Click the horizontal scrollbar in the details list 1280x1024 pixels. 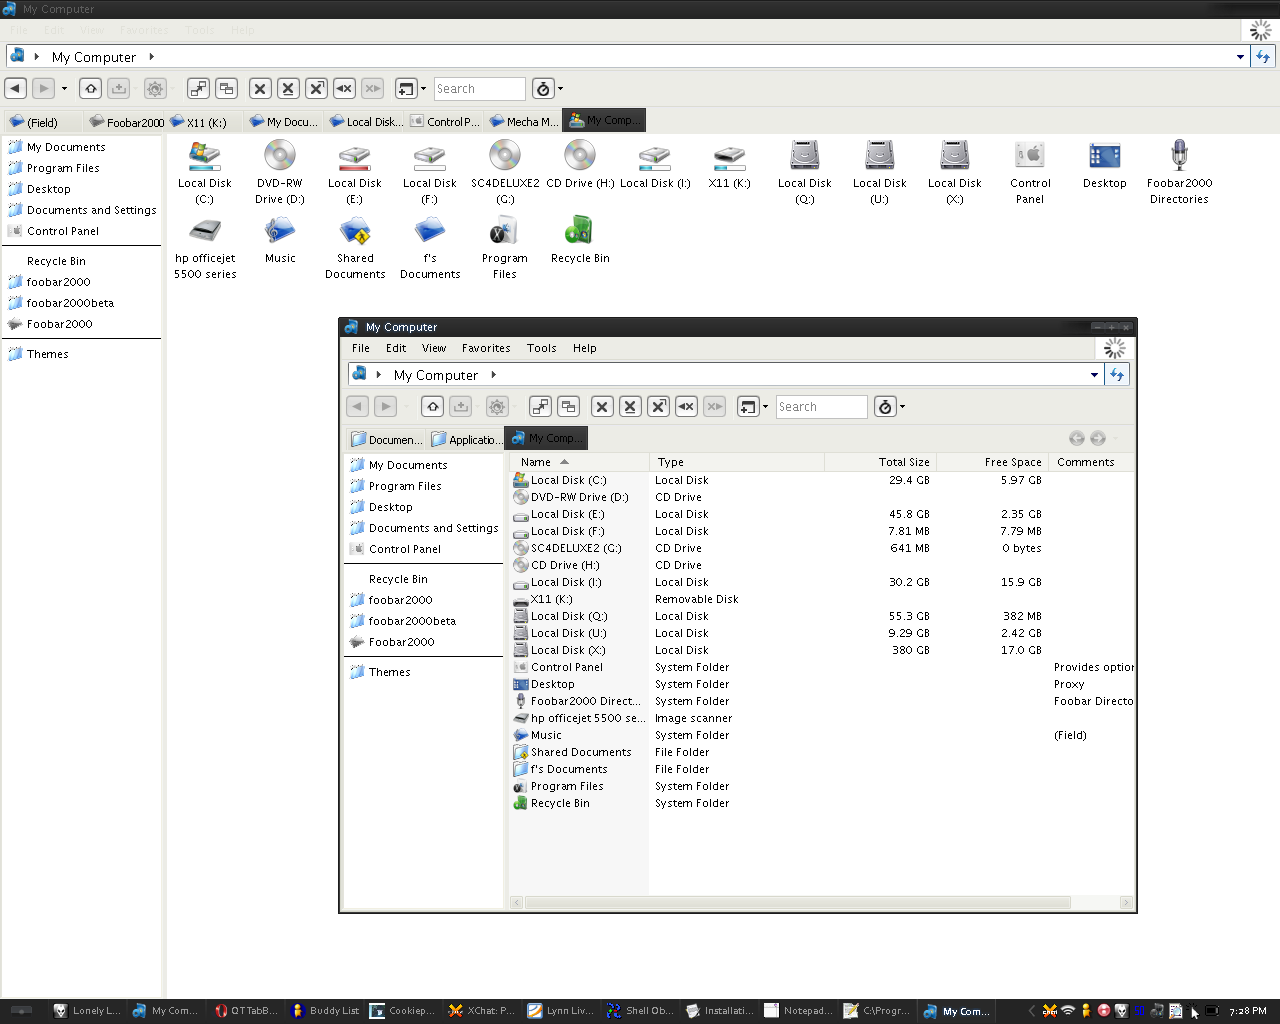pos(797,902)
